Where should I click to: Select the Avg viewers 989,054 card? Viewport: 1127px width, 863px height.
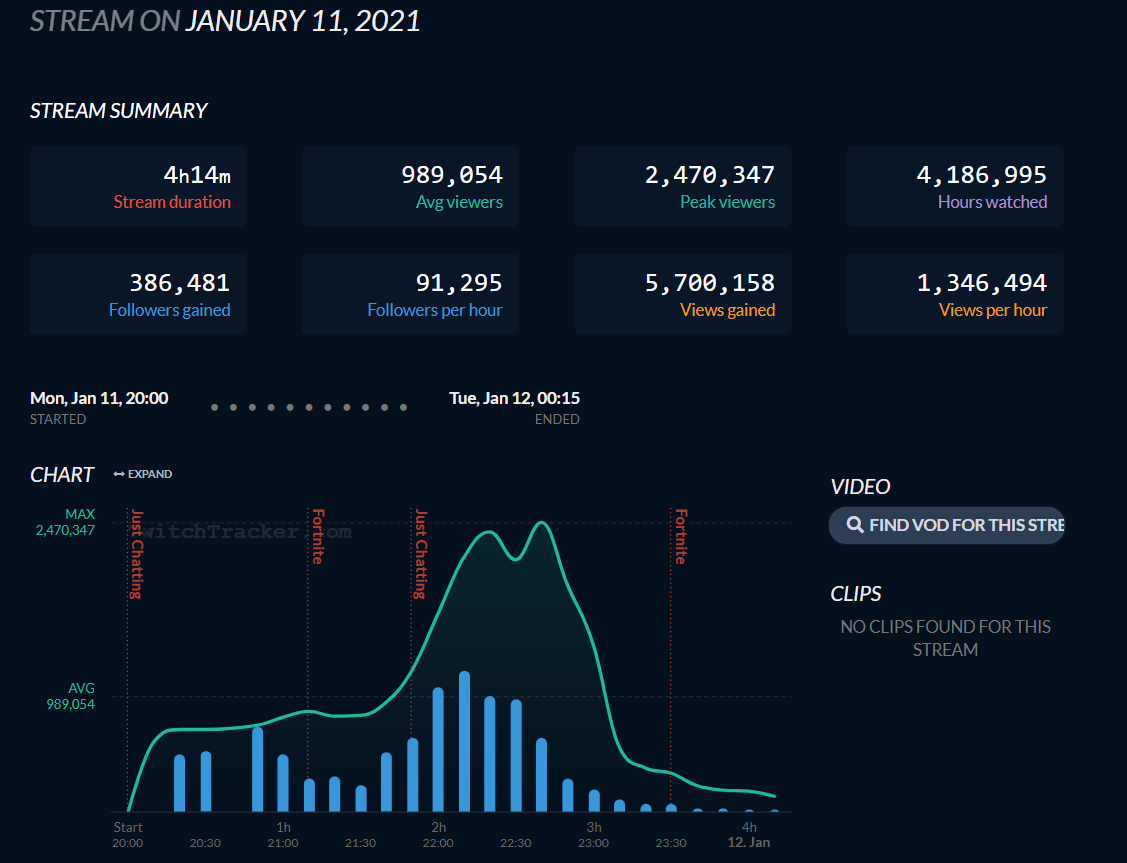tap(410, 186)
